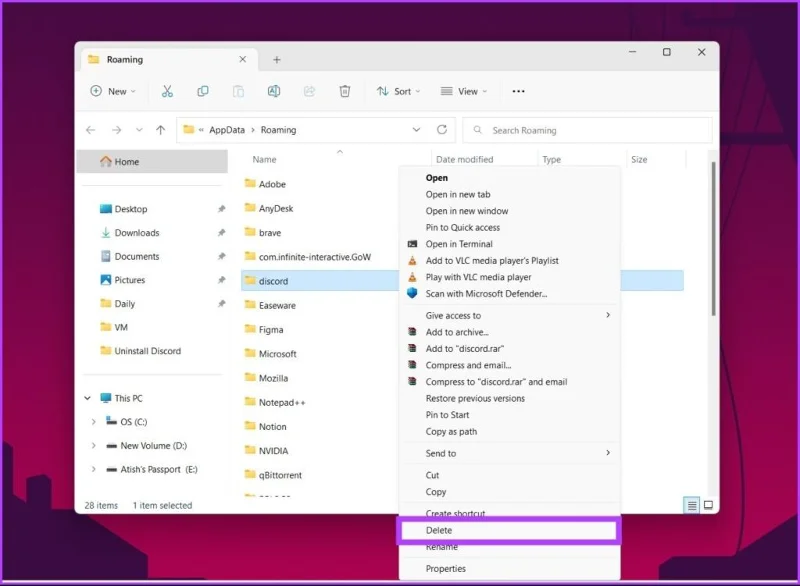Select the Easeware folder

[278, 305]
